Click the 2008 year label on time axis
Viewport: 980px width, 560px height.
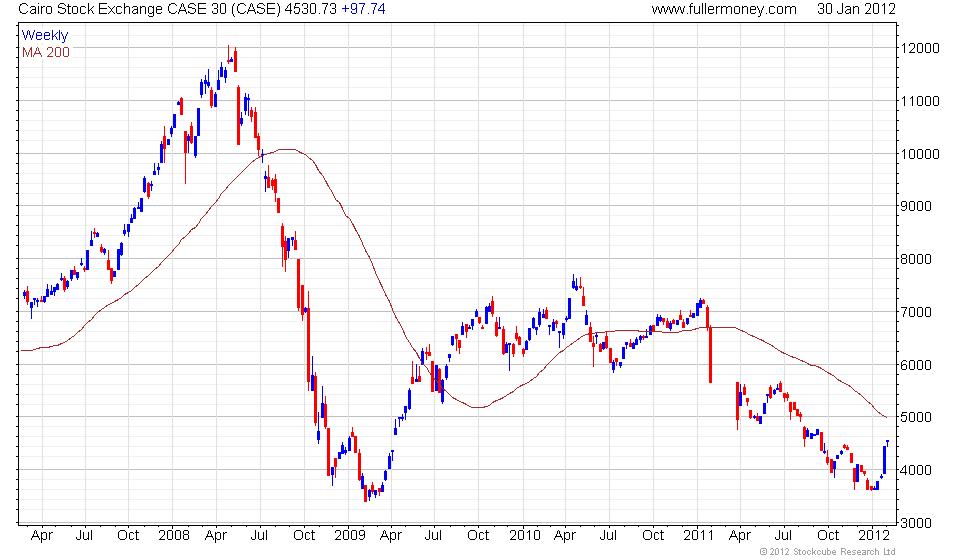coord(174,535)
